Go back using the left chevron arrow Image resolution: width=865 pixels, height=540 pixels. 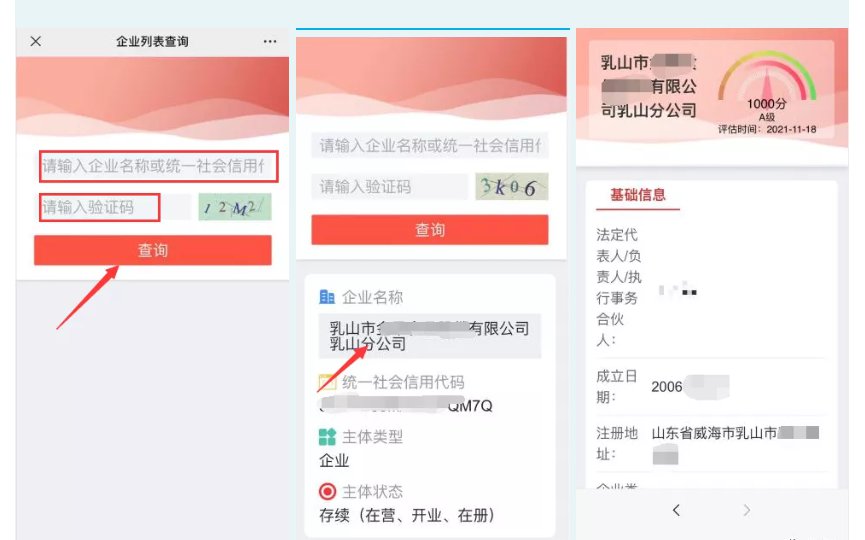click(676, 510)
